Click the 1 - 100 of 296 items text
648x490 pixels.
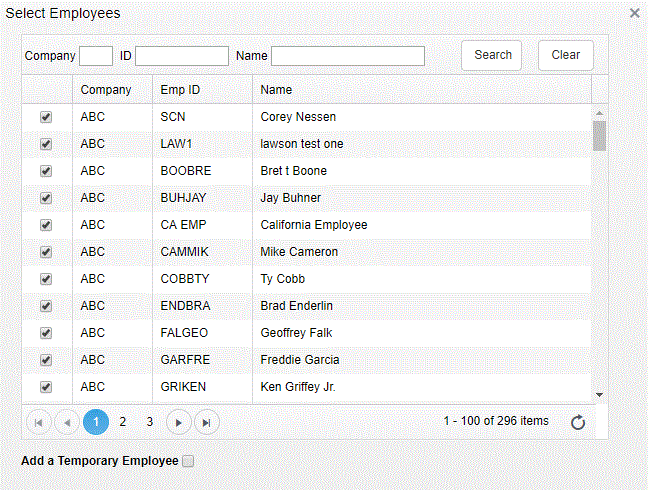(x=496, y=421)
